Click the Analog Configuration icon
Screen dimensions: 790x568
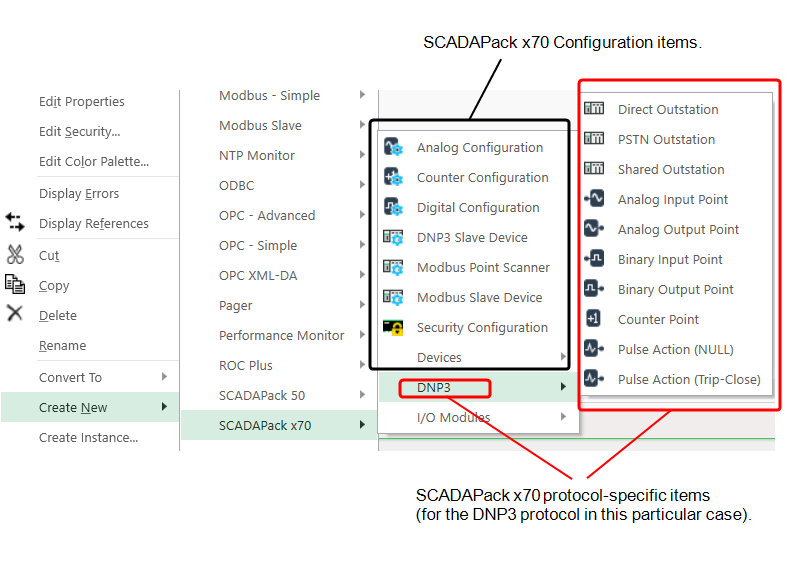click(393, 147)
